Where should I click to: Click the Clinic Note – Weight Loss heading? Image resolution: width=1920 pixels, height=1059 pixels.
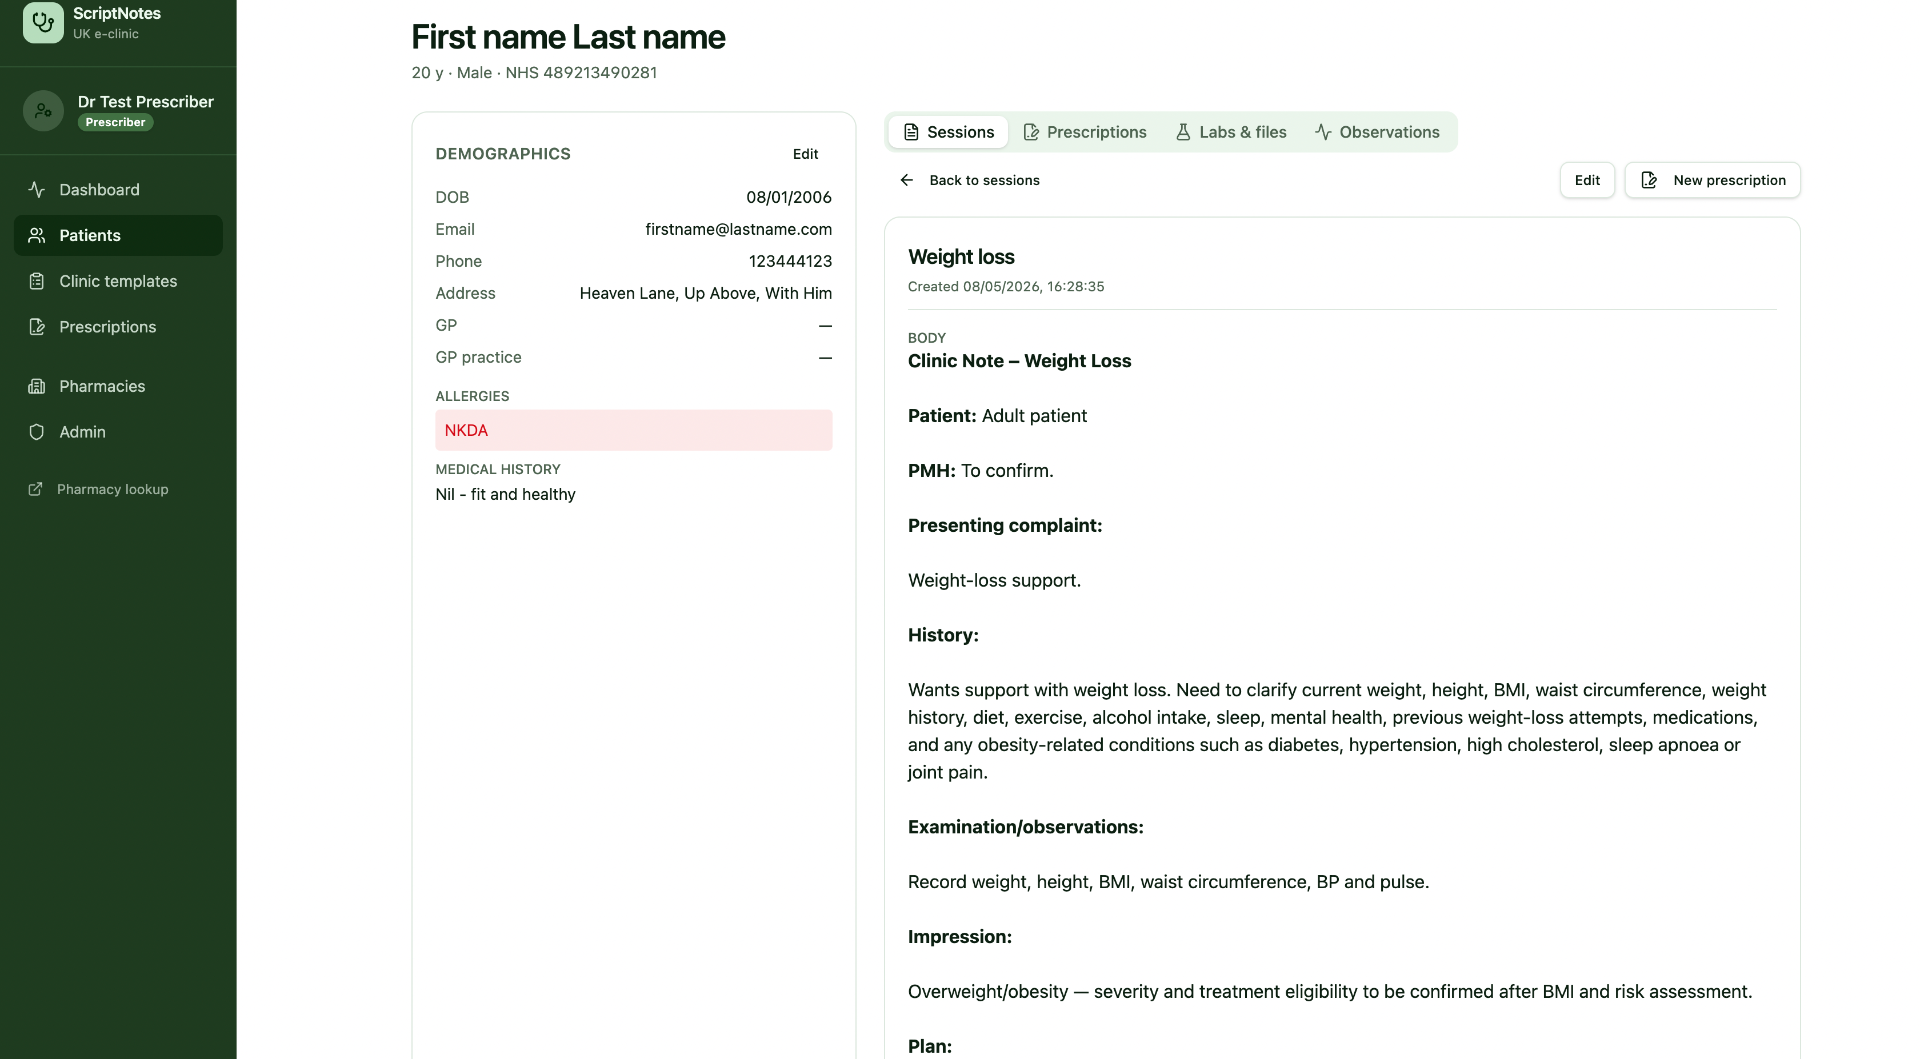point(1019,361)
